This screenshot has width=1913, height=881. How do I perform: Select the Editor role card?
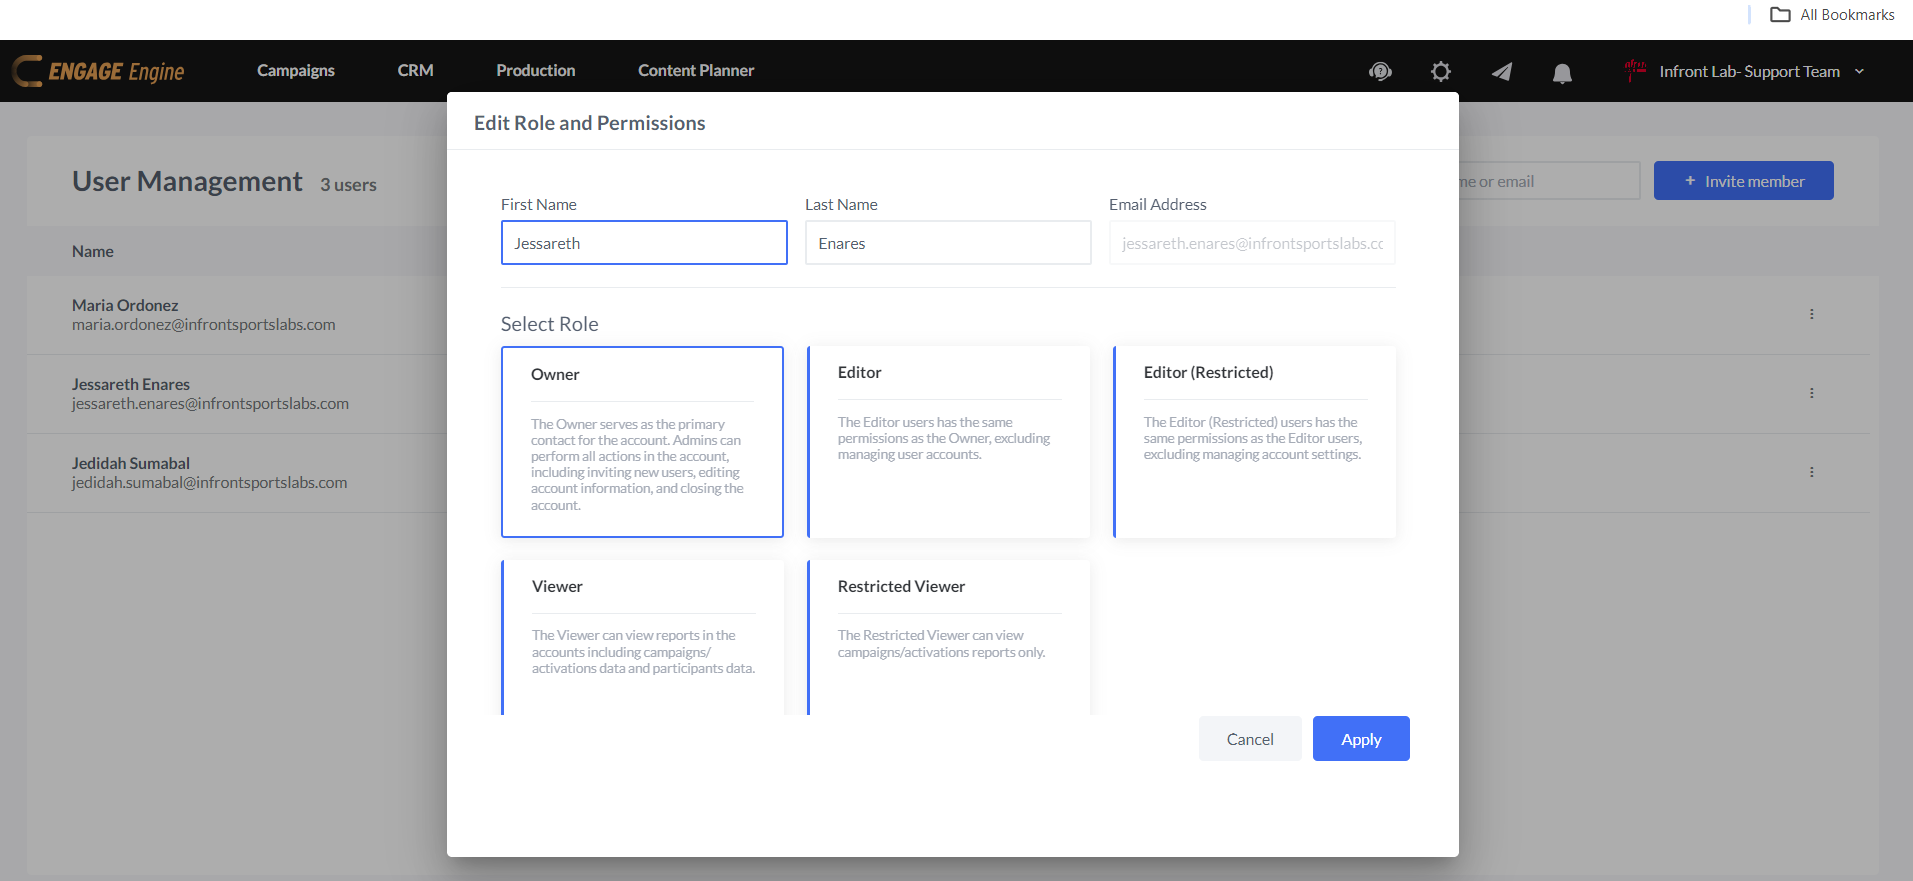click(x=948, y=441)
